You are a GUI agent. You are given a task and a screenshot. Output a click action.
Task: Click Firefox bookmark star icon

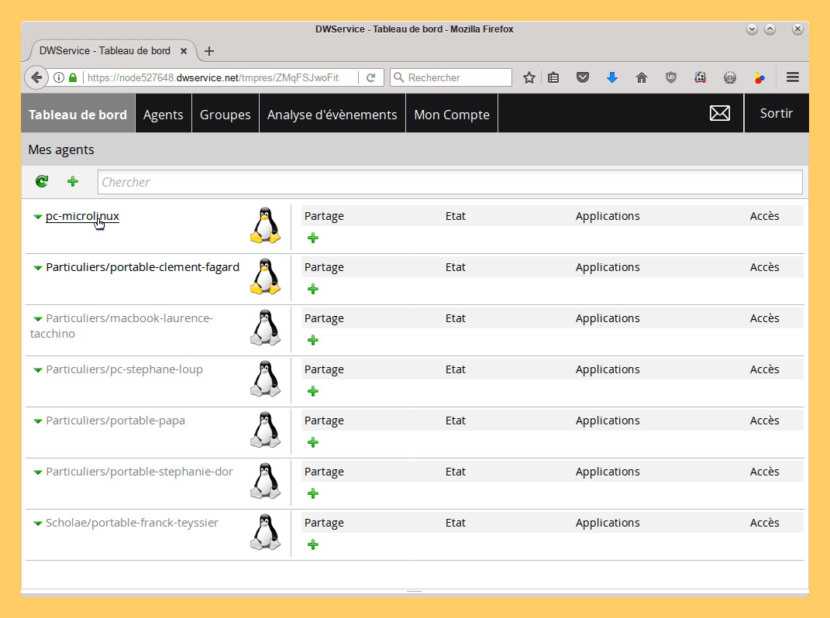click(x=529, y=77)
